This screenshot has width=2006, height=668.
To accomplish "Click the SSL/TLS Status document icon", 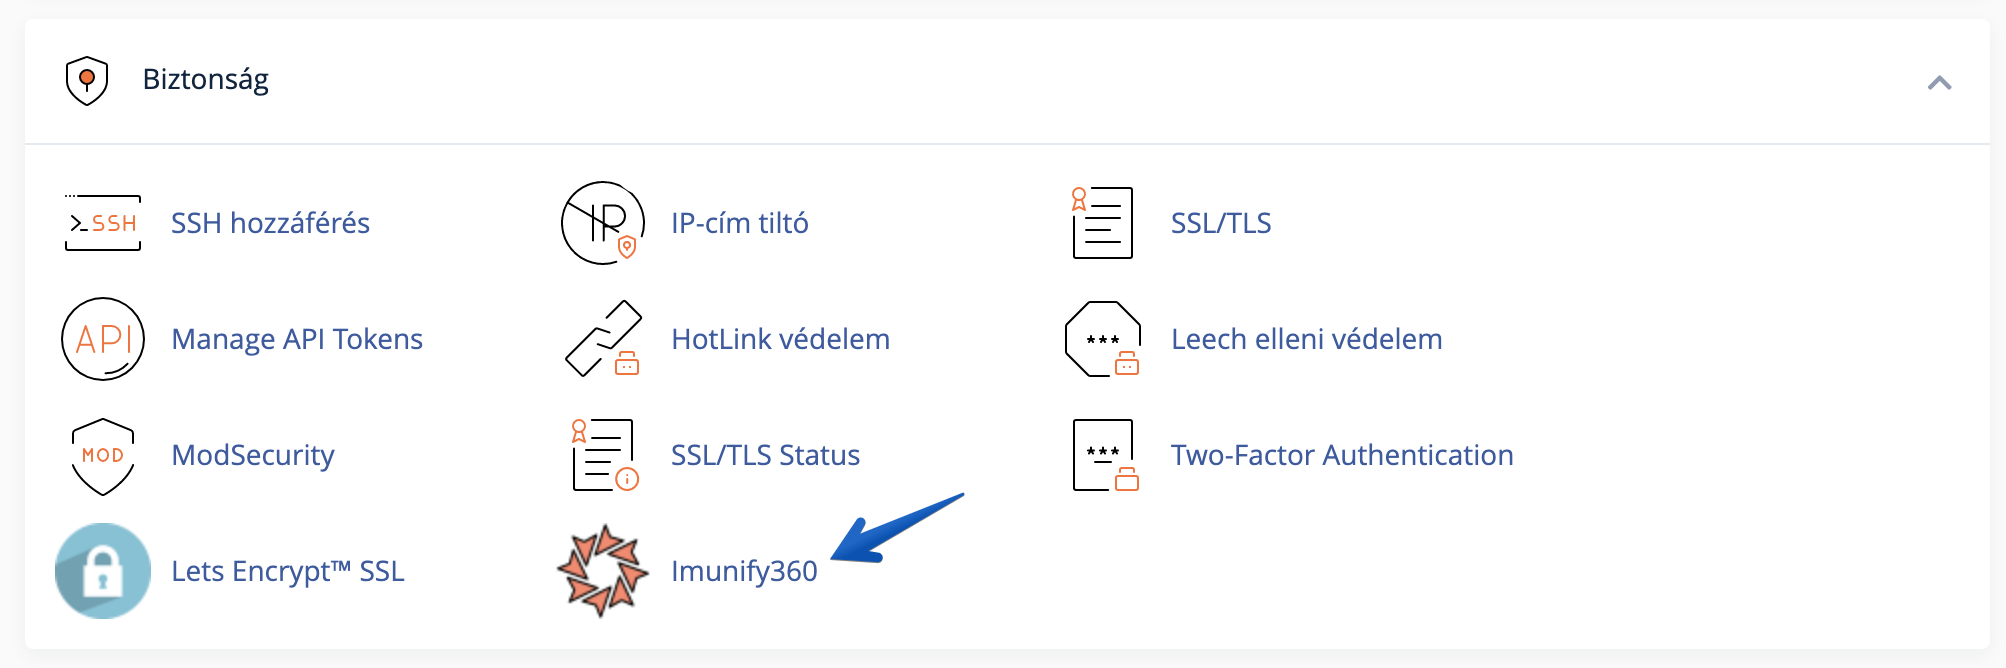I will pos(604,455).
